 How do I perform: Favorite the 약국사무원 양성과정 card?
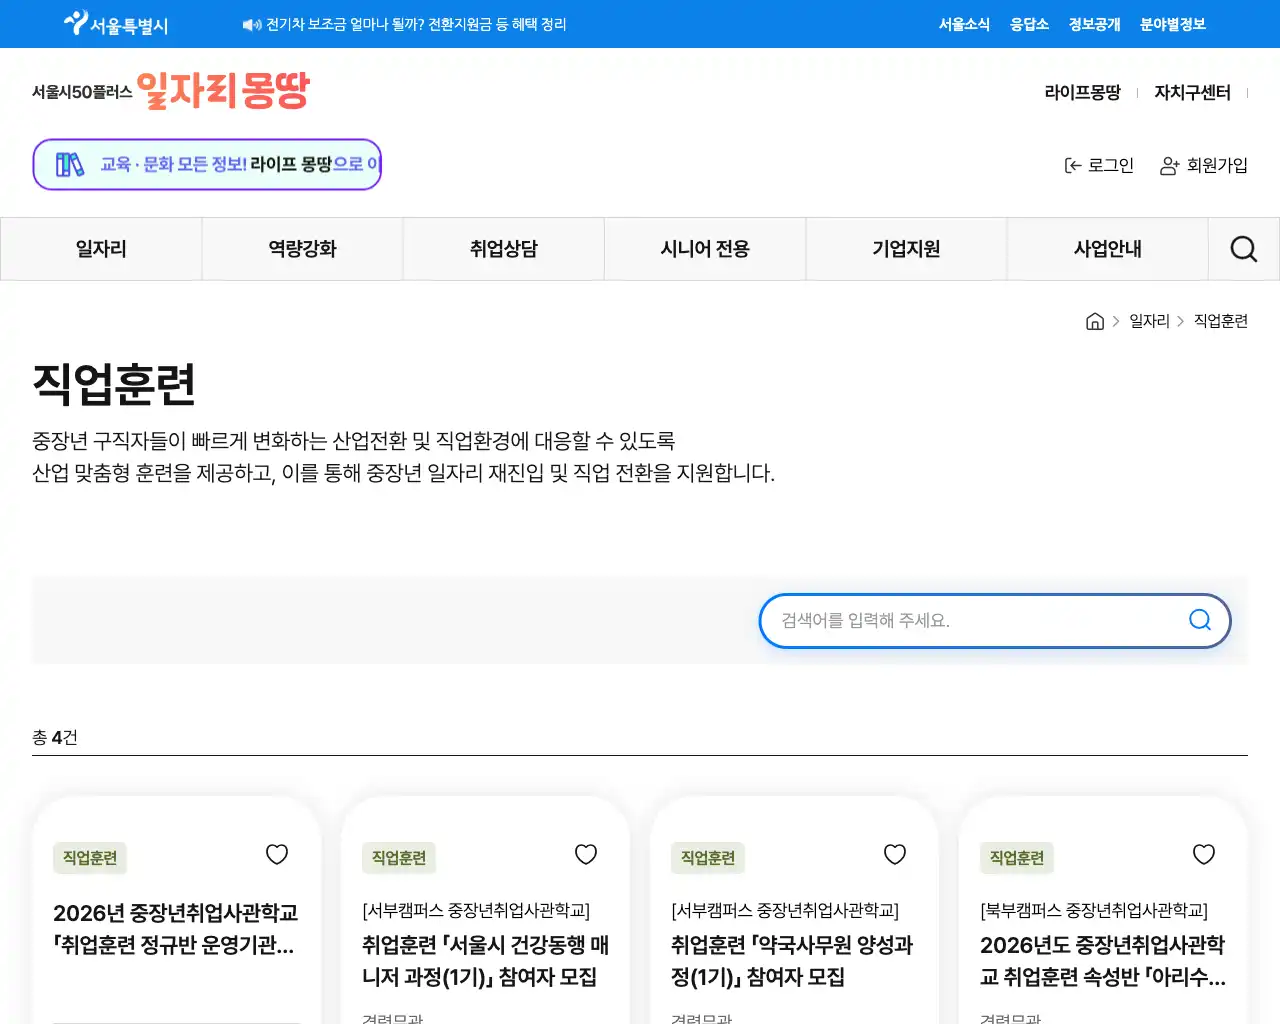coord(895,854)
